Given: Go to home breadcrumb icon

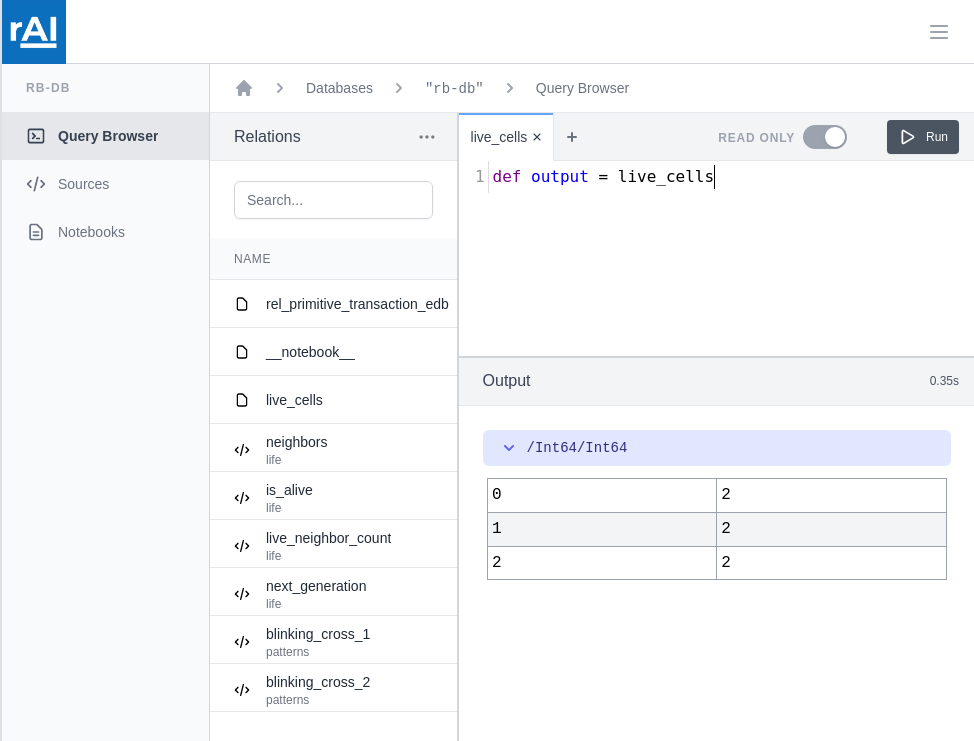Looking at the screenshot, I should tap(244, 88).
